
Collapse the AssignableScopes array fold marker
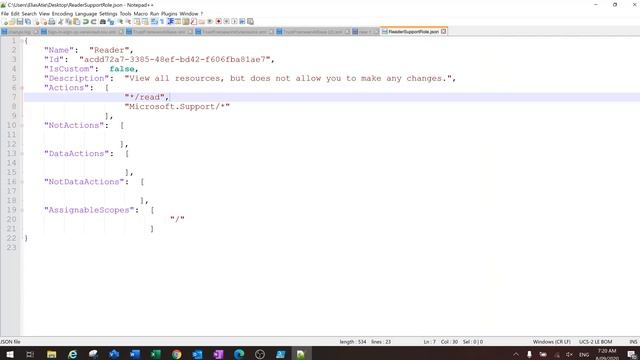pos(22,210)
